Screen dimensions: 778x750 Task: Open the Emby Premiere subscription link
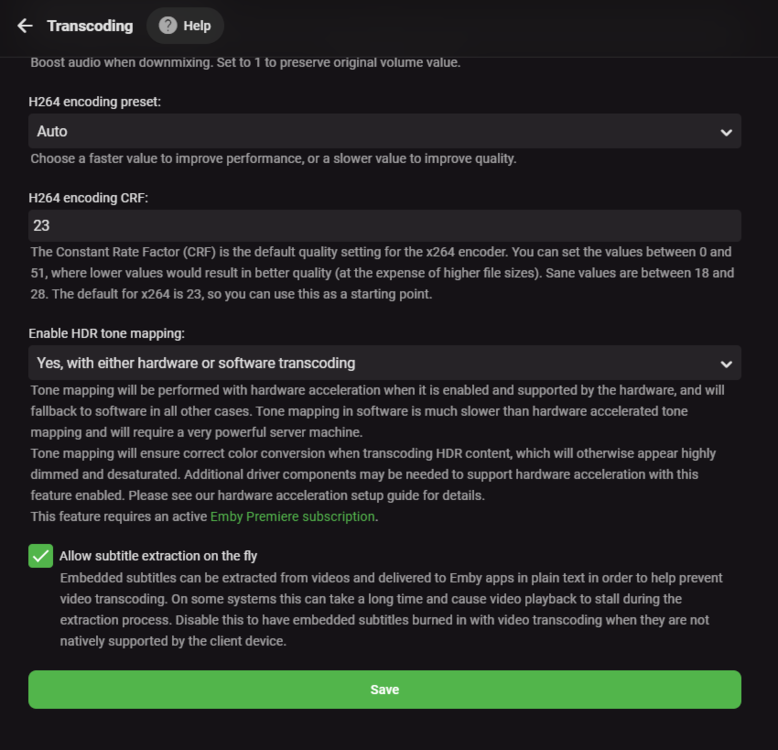(292, 517)
